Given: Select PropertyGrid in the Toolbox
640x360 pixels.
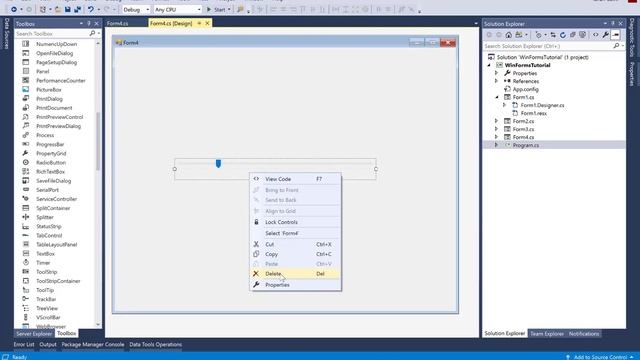Looking at the screenshot, I should click(51, 153).
